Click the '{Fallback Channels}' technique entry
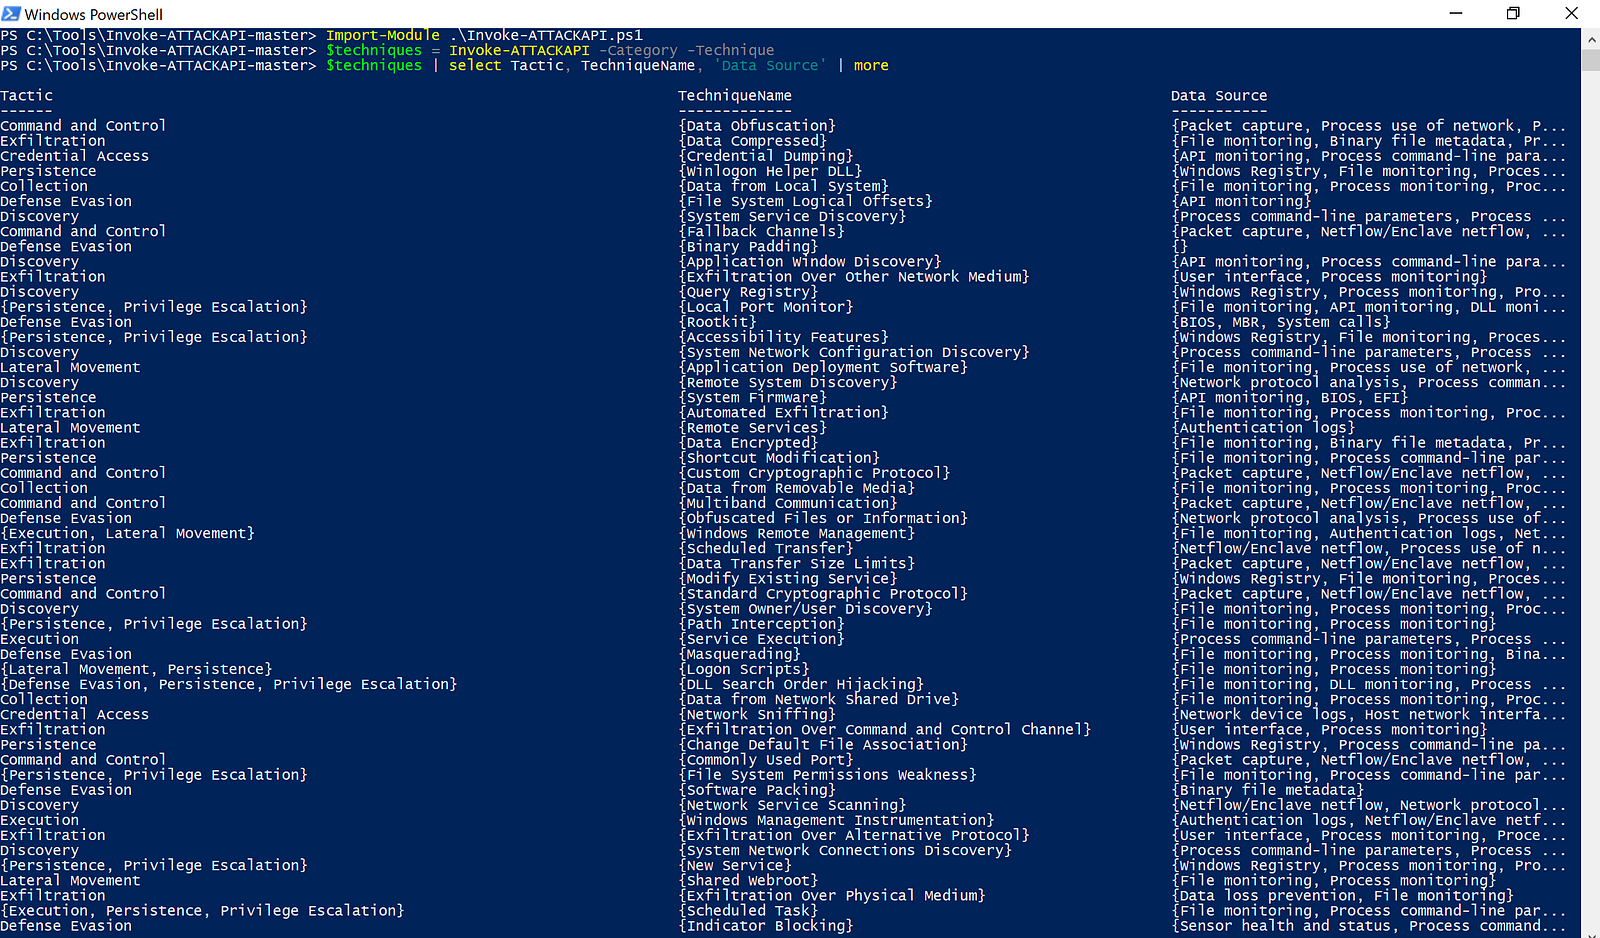Image resolution: width=1600 pixels, height=938 pixels. pyautogui.click(x=761, y=231)
